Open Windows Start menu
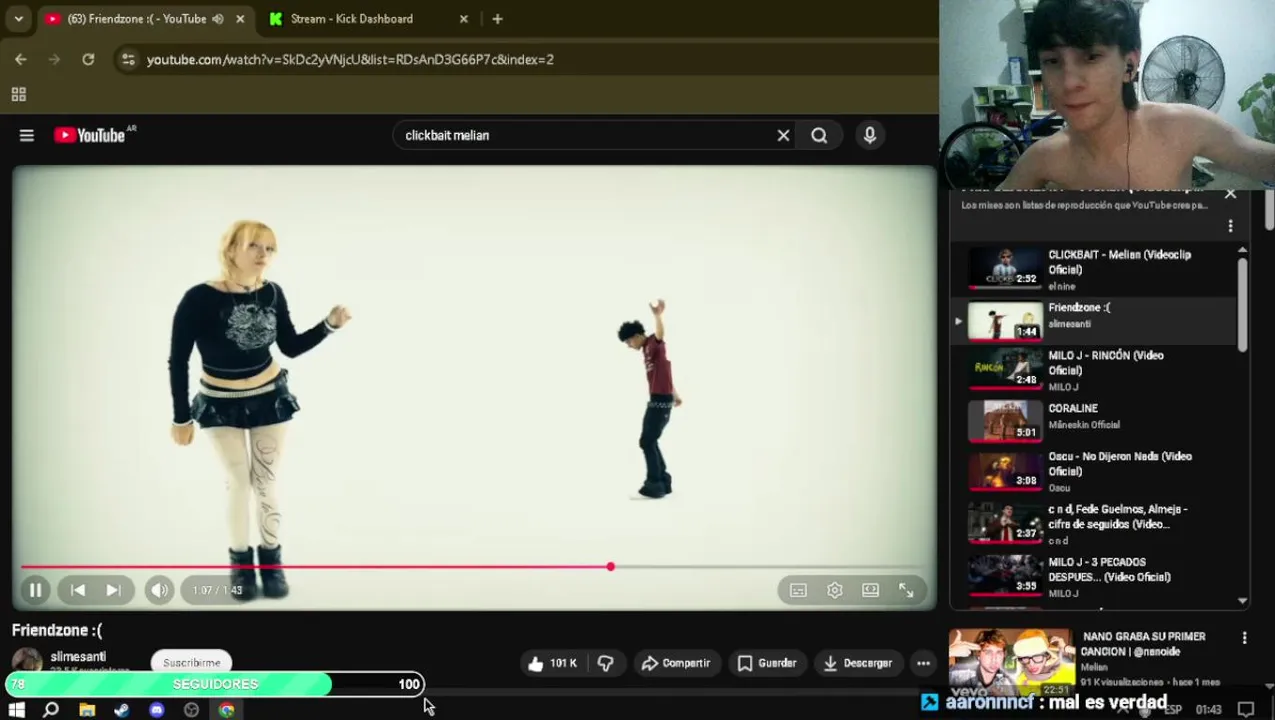Image resolution: width=1275 pixels, height=720 pixels. point(16,709)
